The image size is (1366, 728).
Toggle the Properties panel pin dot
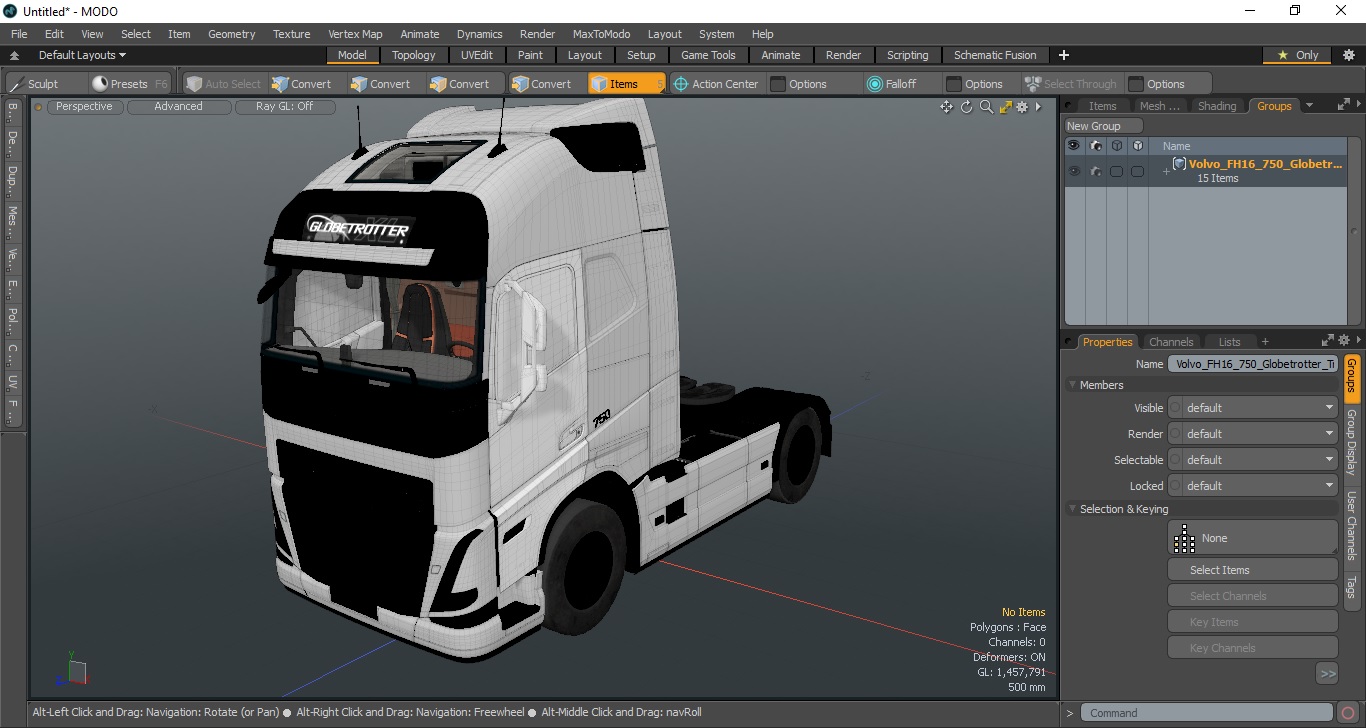[x=1070, y=342]
